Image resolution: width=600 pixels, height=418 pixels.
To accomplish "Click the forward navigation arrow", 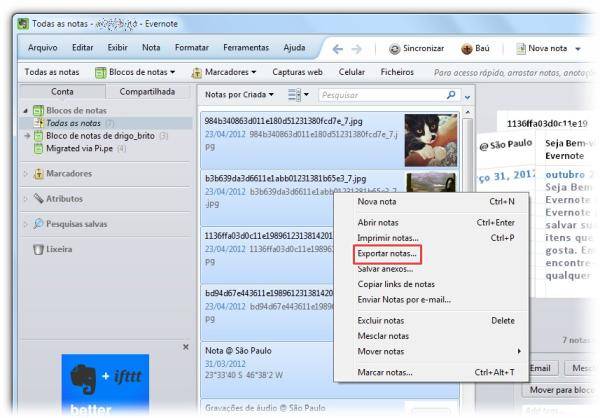I will (x=357, y=49).
